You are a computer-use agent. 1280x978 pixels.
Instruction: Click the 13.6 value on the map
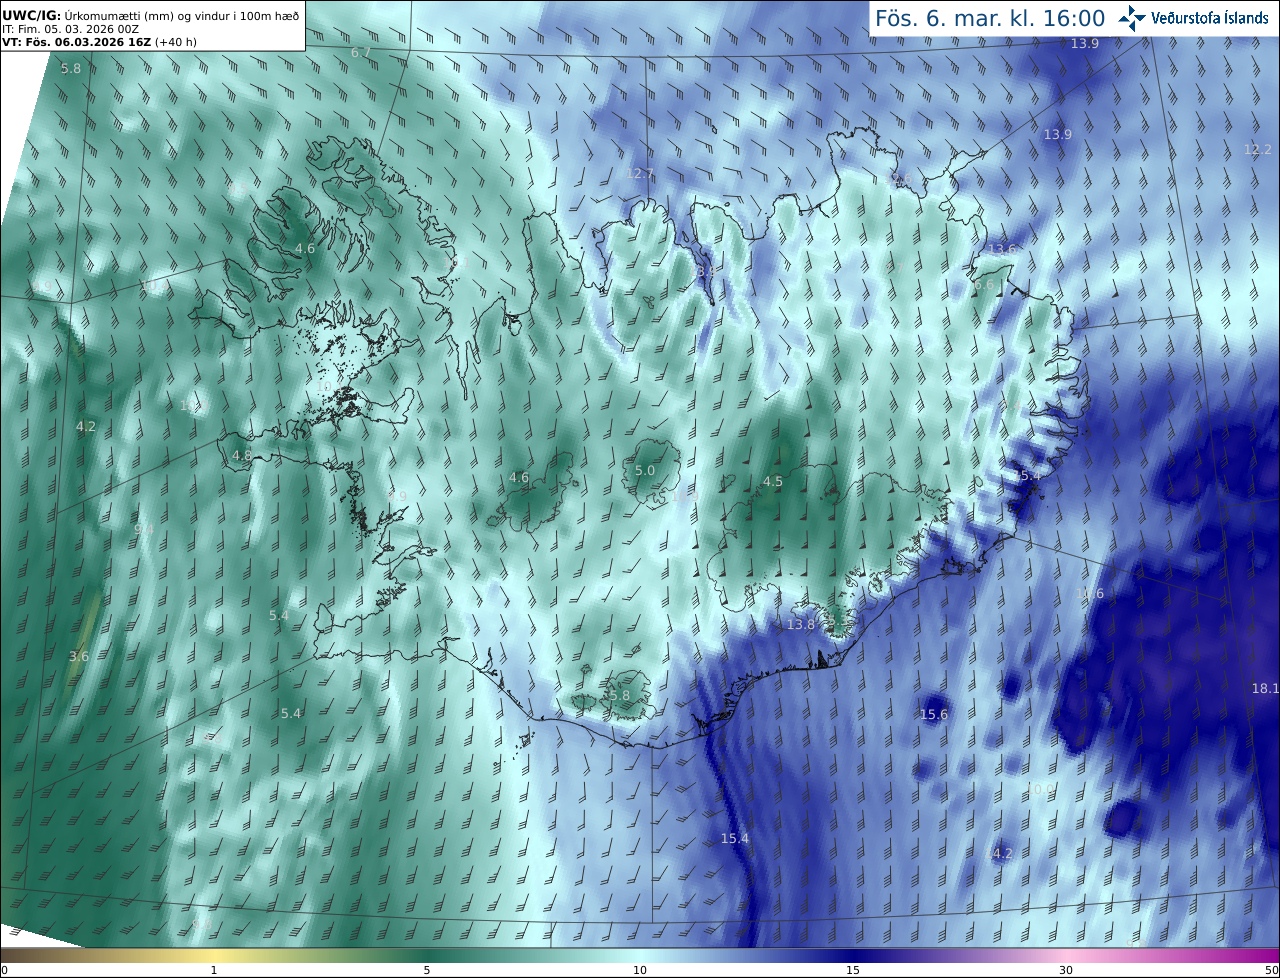point(1002,249)
